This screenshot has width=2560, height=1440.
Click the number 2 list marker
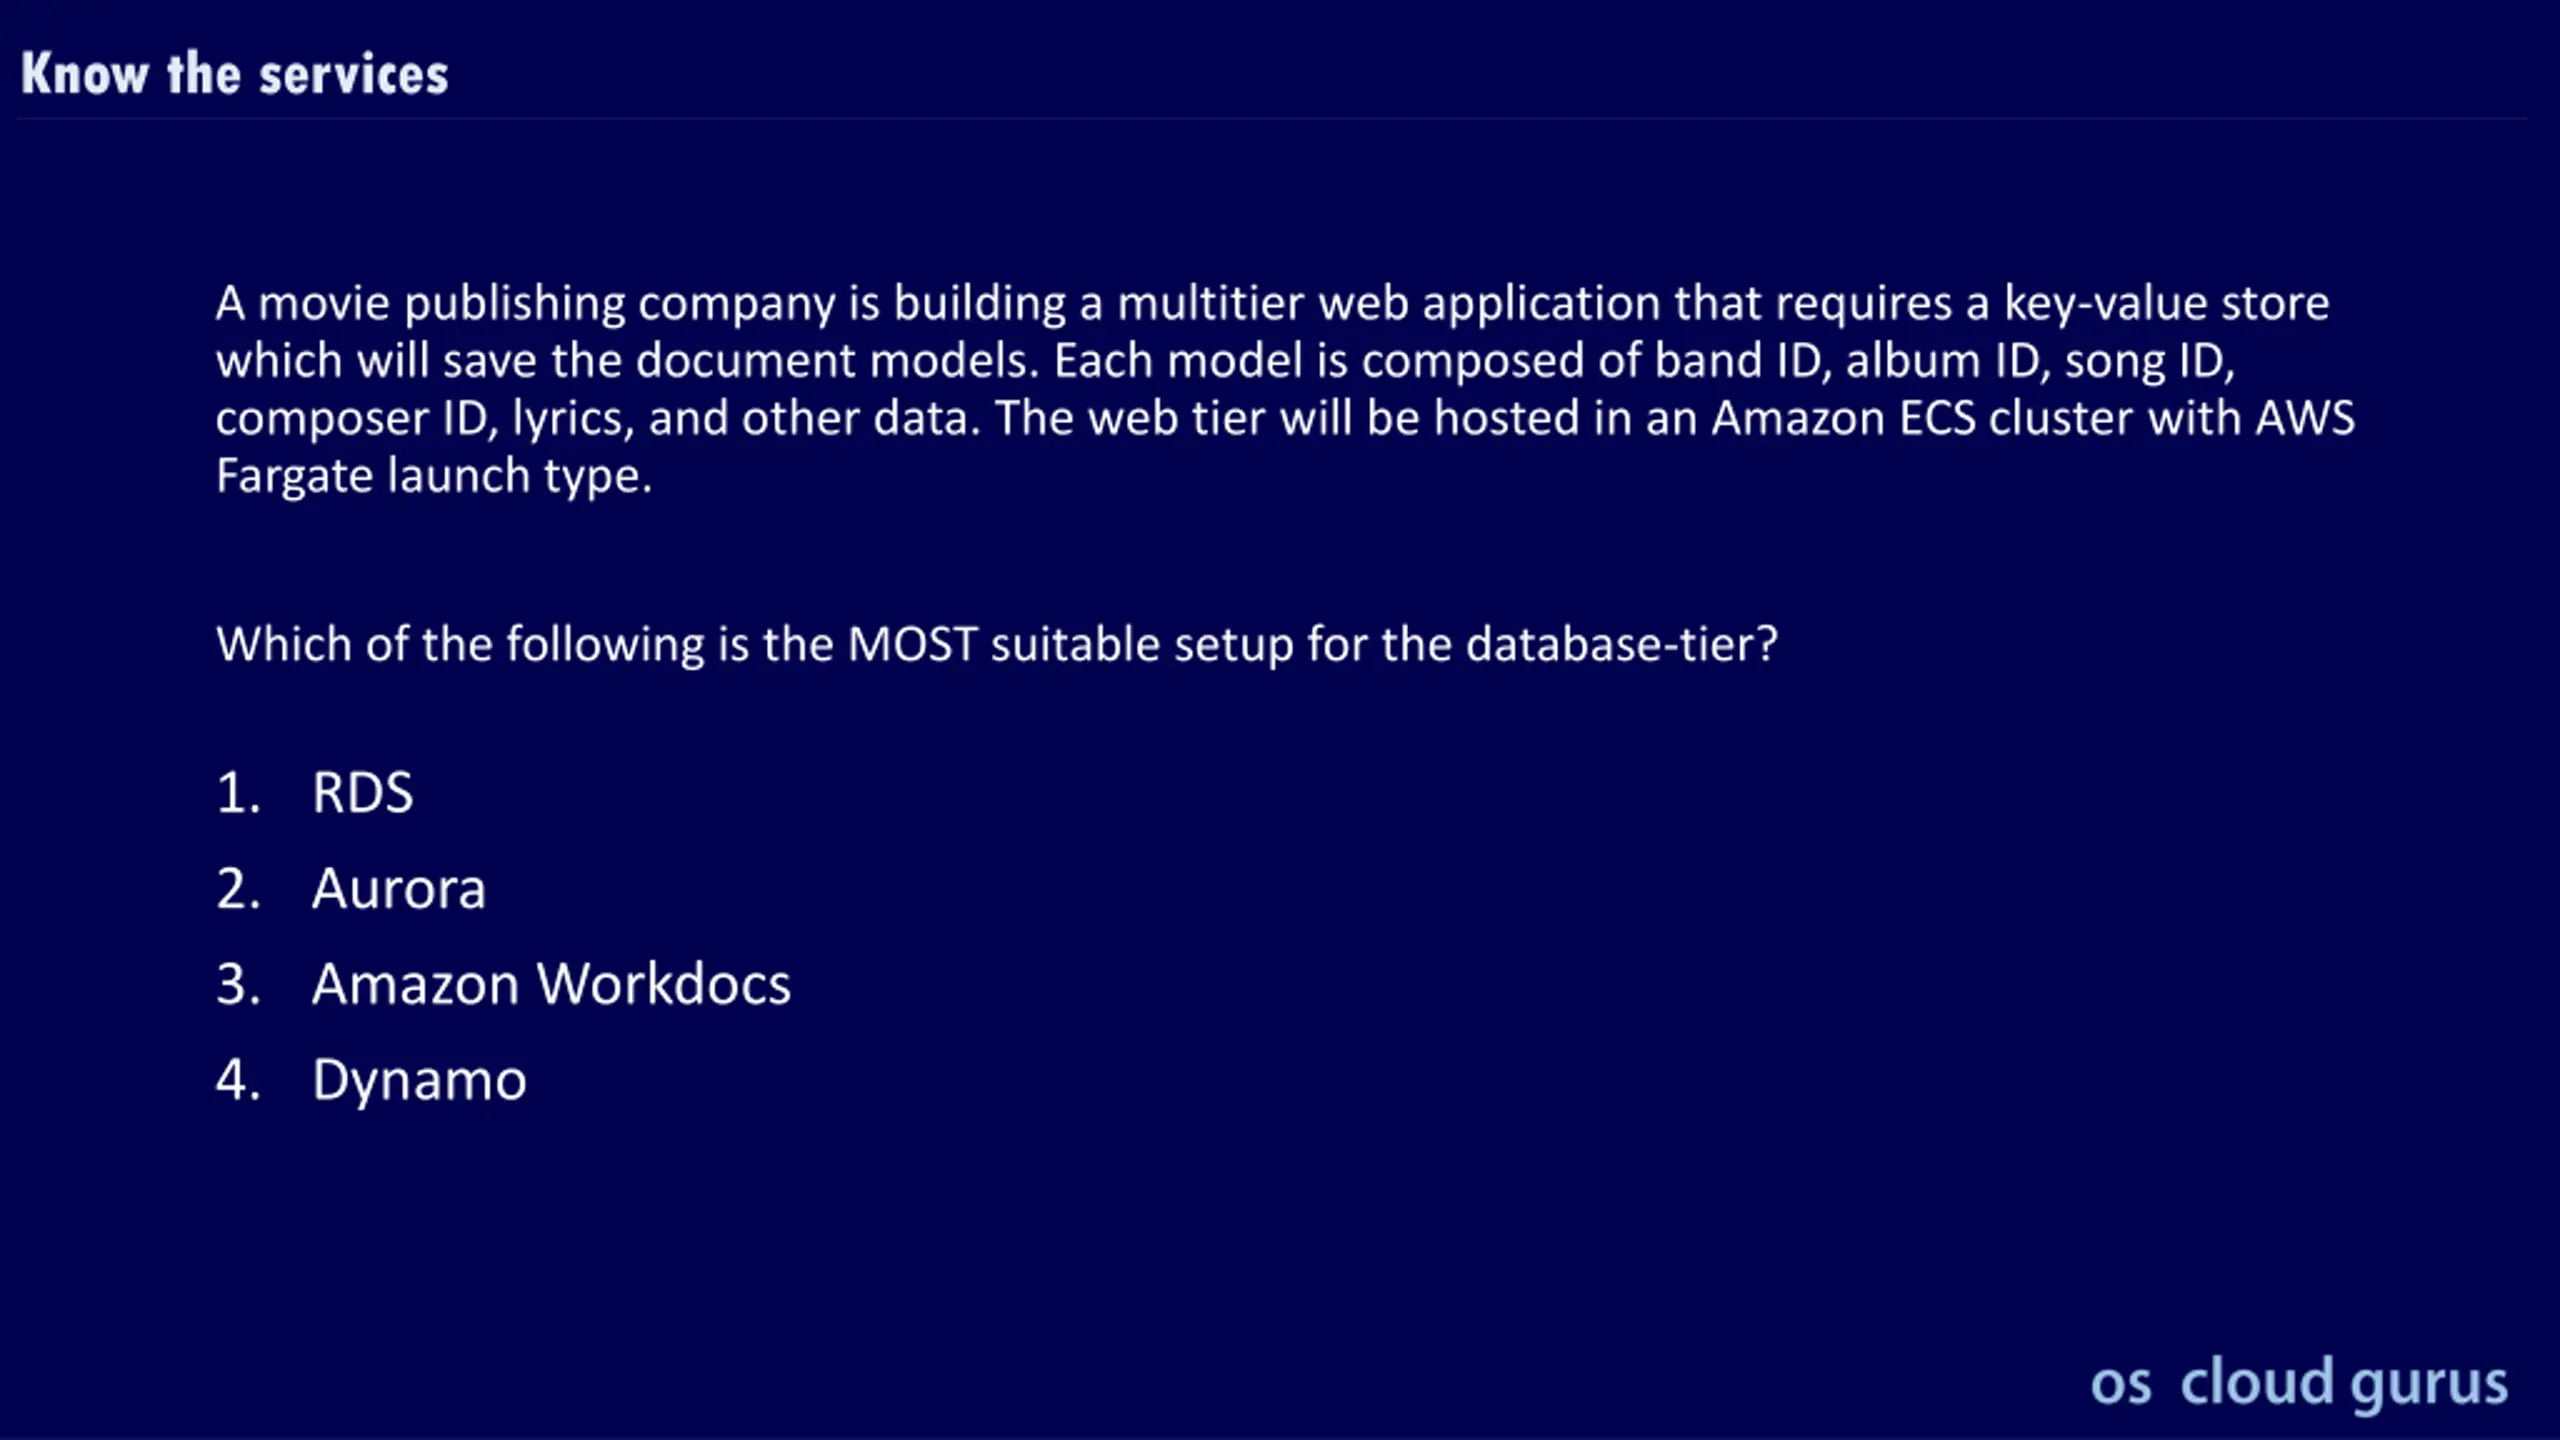click(238, 888)
